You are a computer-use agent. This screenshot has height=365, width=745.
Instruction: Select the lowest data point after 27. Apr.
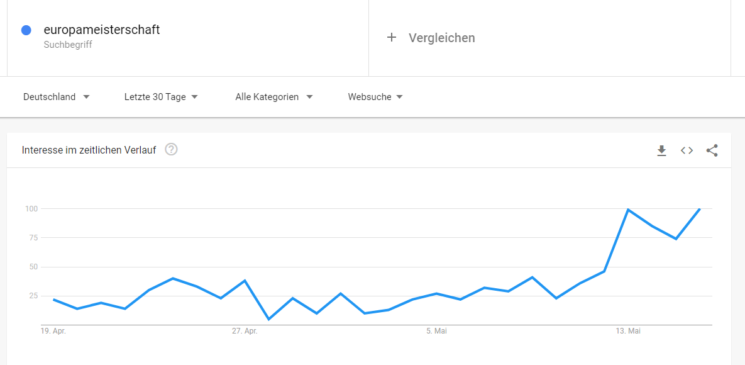point(269,319)
